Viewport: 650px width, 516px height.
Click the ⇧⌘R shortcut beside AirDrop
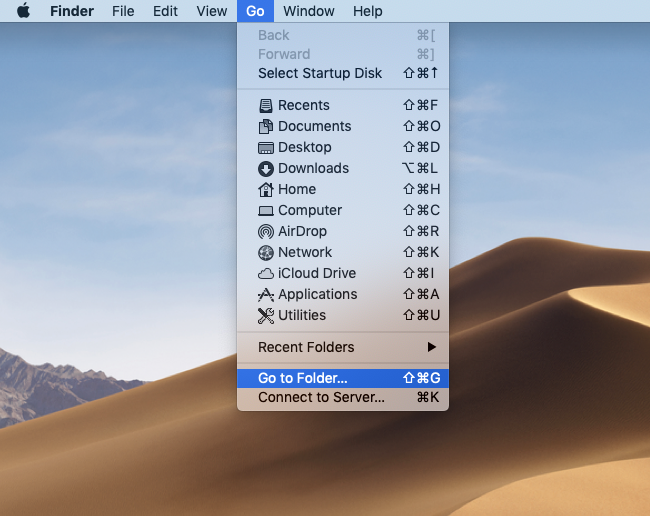pyautogui.click(x=421, y=231)
